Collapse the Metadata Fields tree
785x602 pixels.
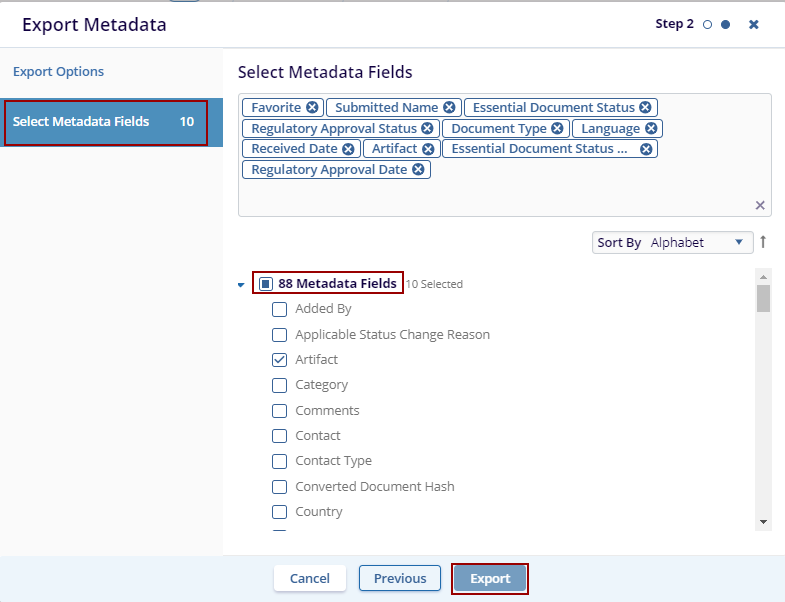pos(241,285)
